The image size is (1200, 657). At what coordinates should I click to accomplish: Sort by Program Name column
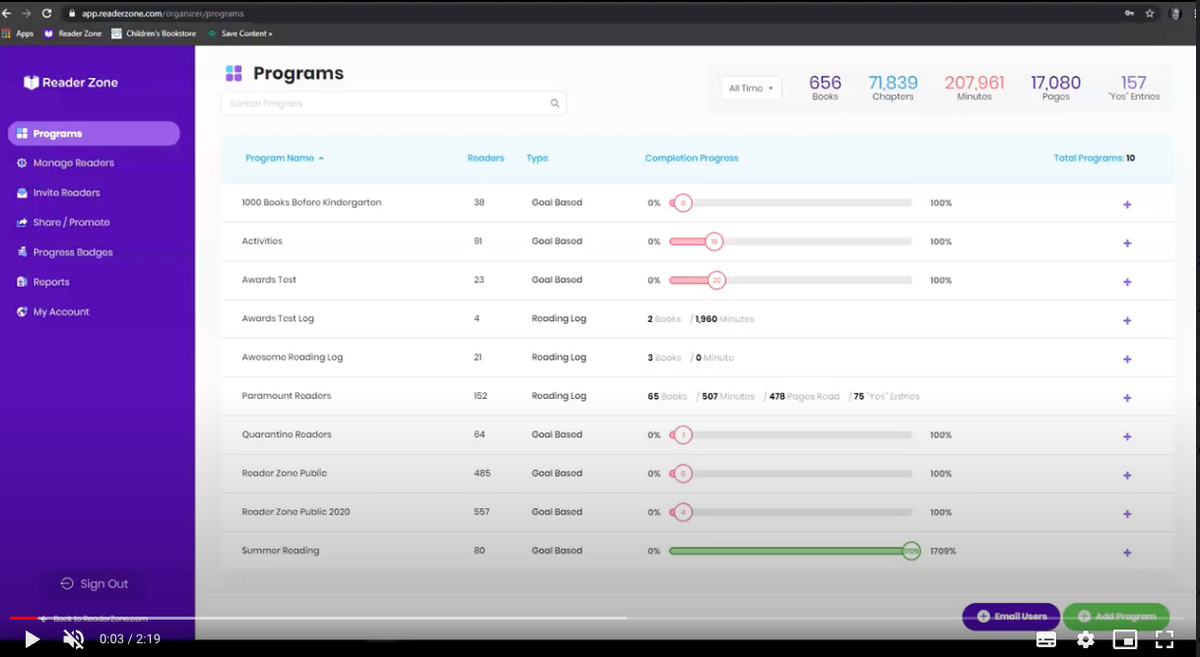tap(284, 158)
